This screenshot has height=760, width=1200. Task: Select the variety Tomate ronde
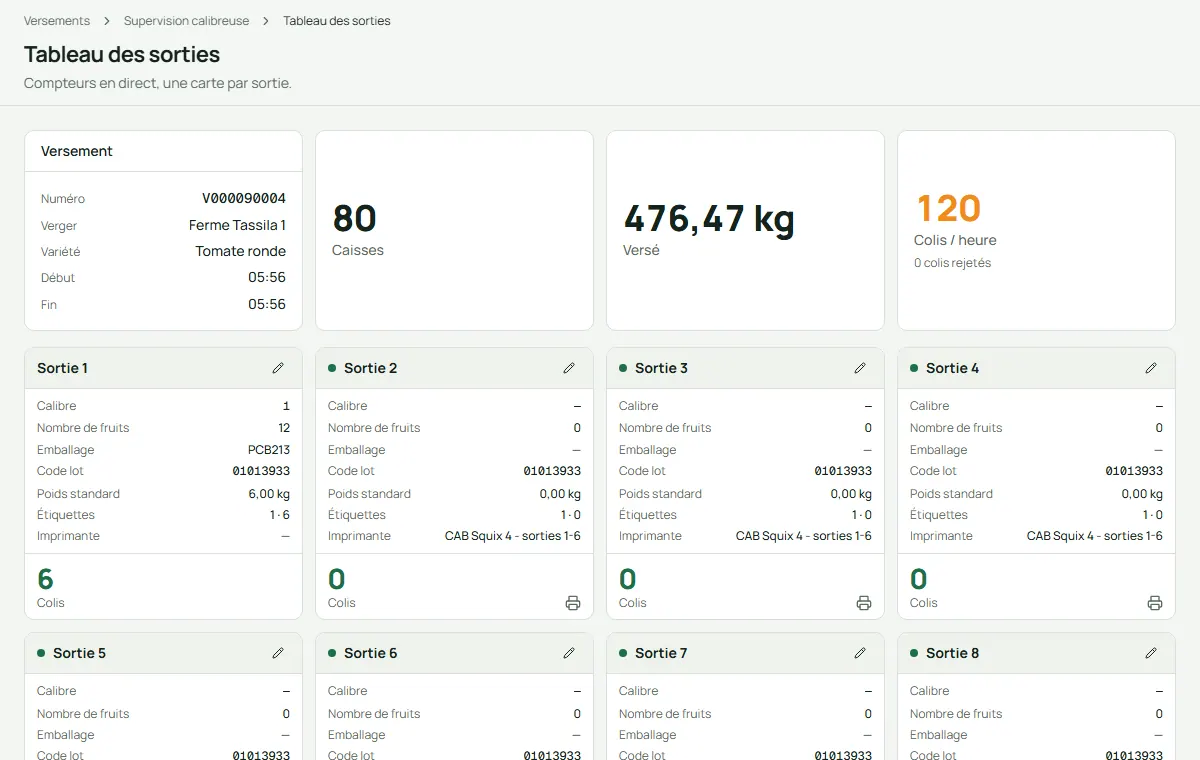tap(241, 251)
